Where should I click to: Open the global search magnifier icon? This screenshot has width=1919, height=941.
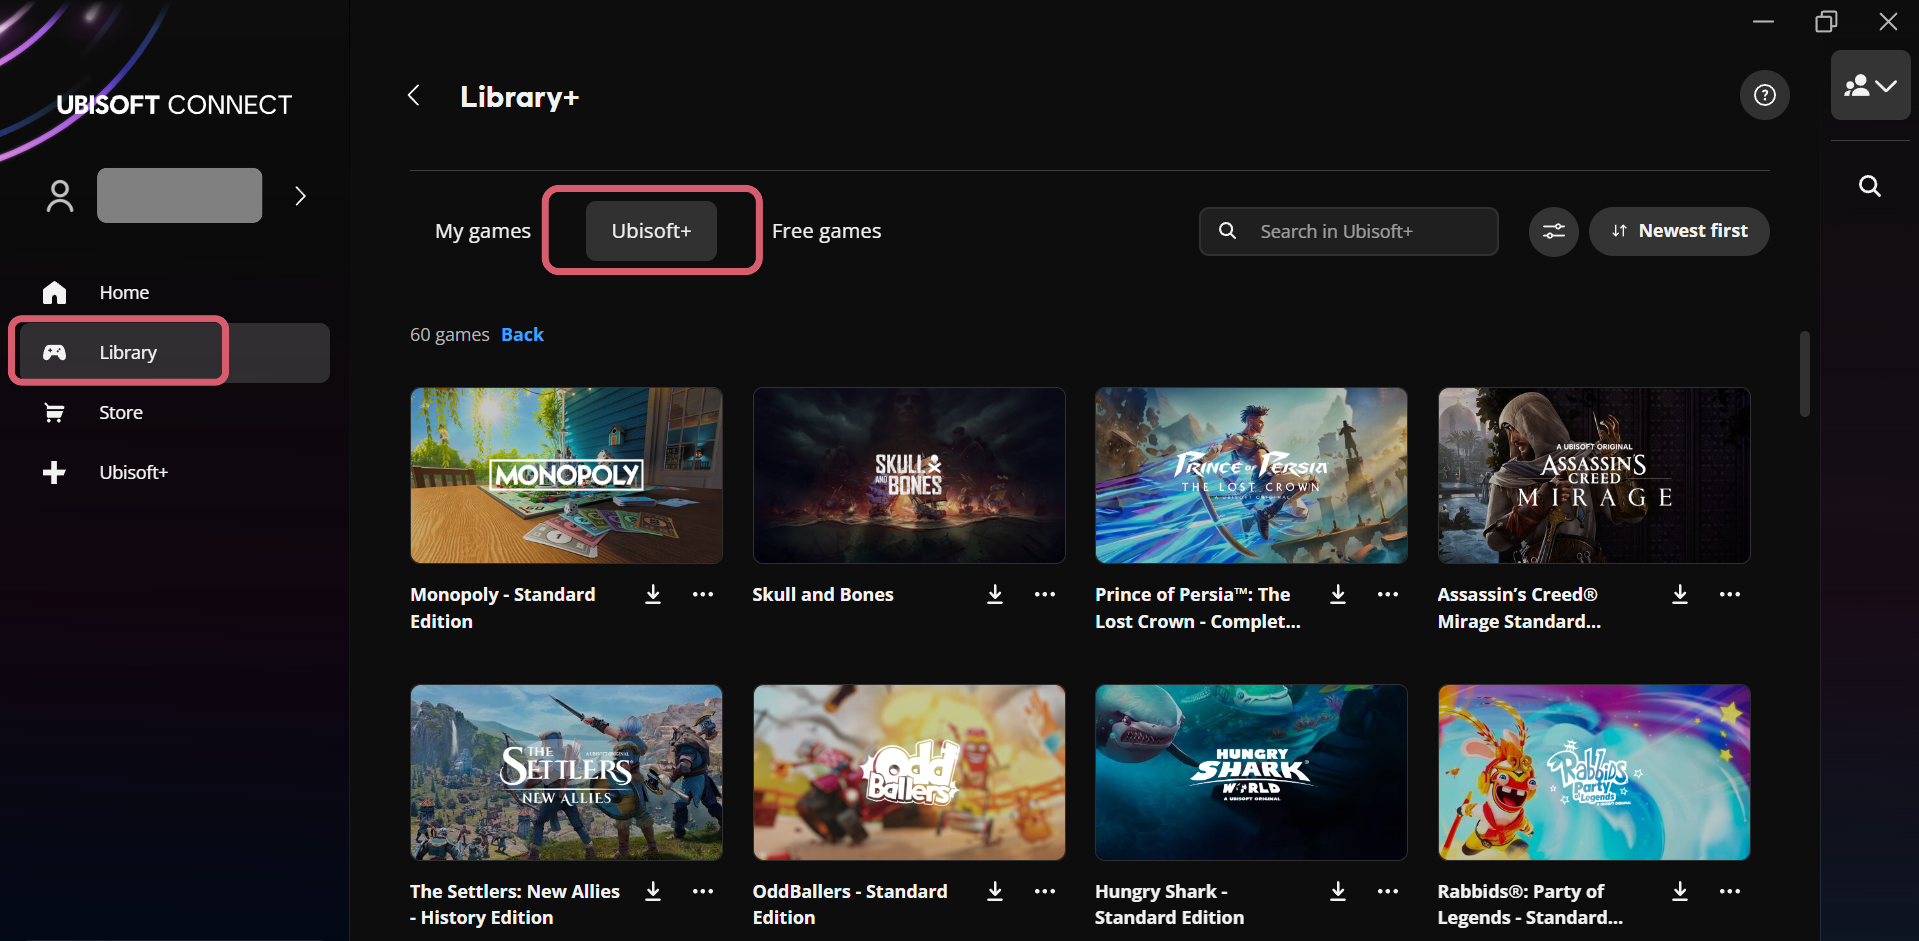[x=1869, y=186]
